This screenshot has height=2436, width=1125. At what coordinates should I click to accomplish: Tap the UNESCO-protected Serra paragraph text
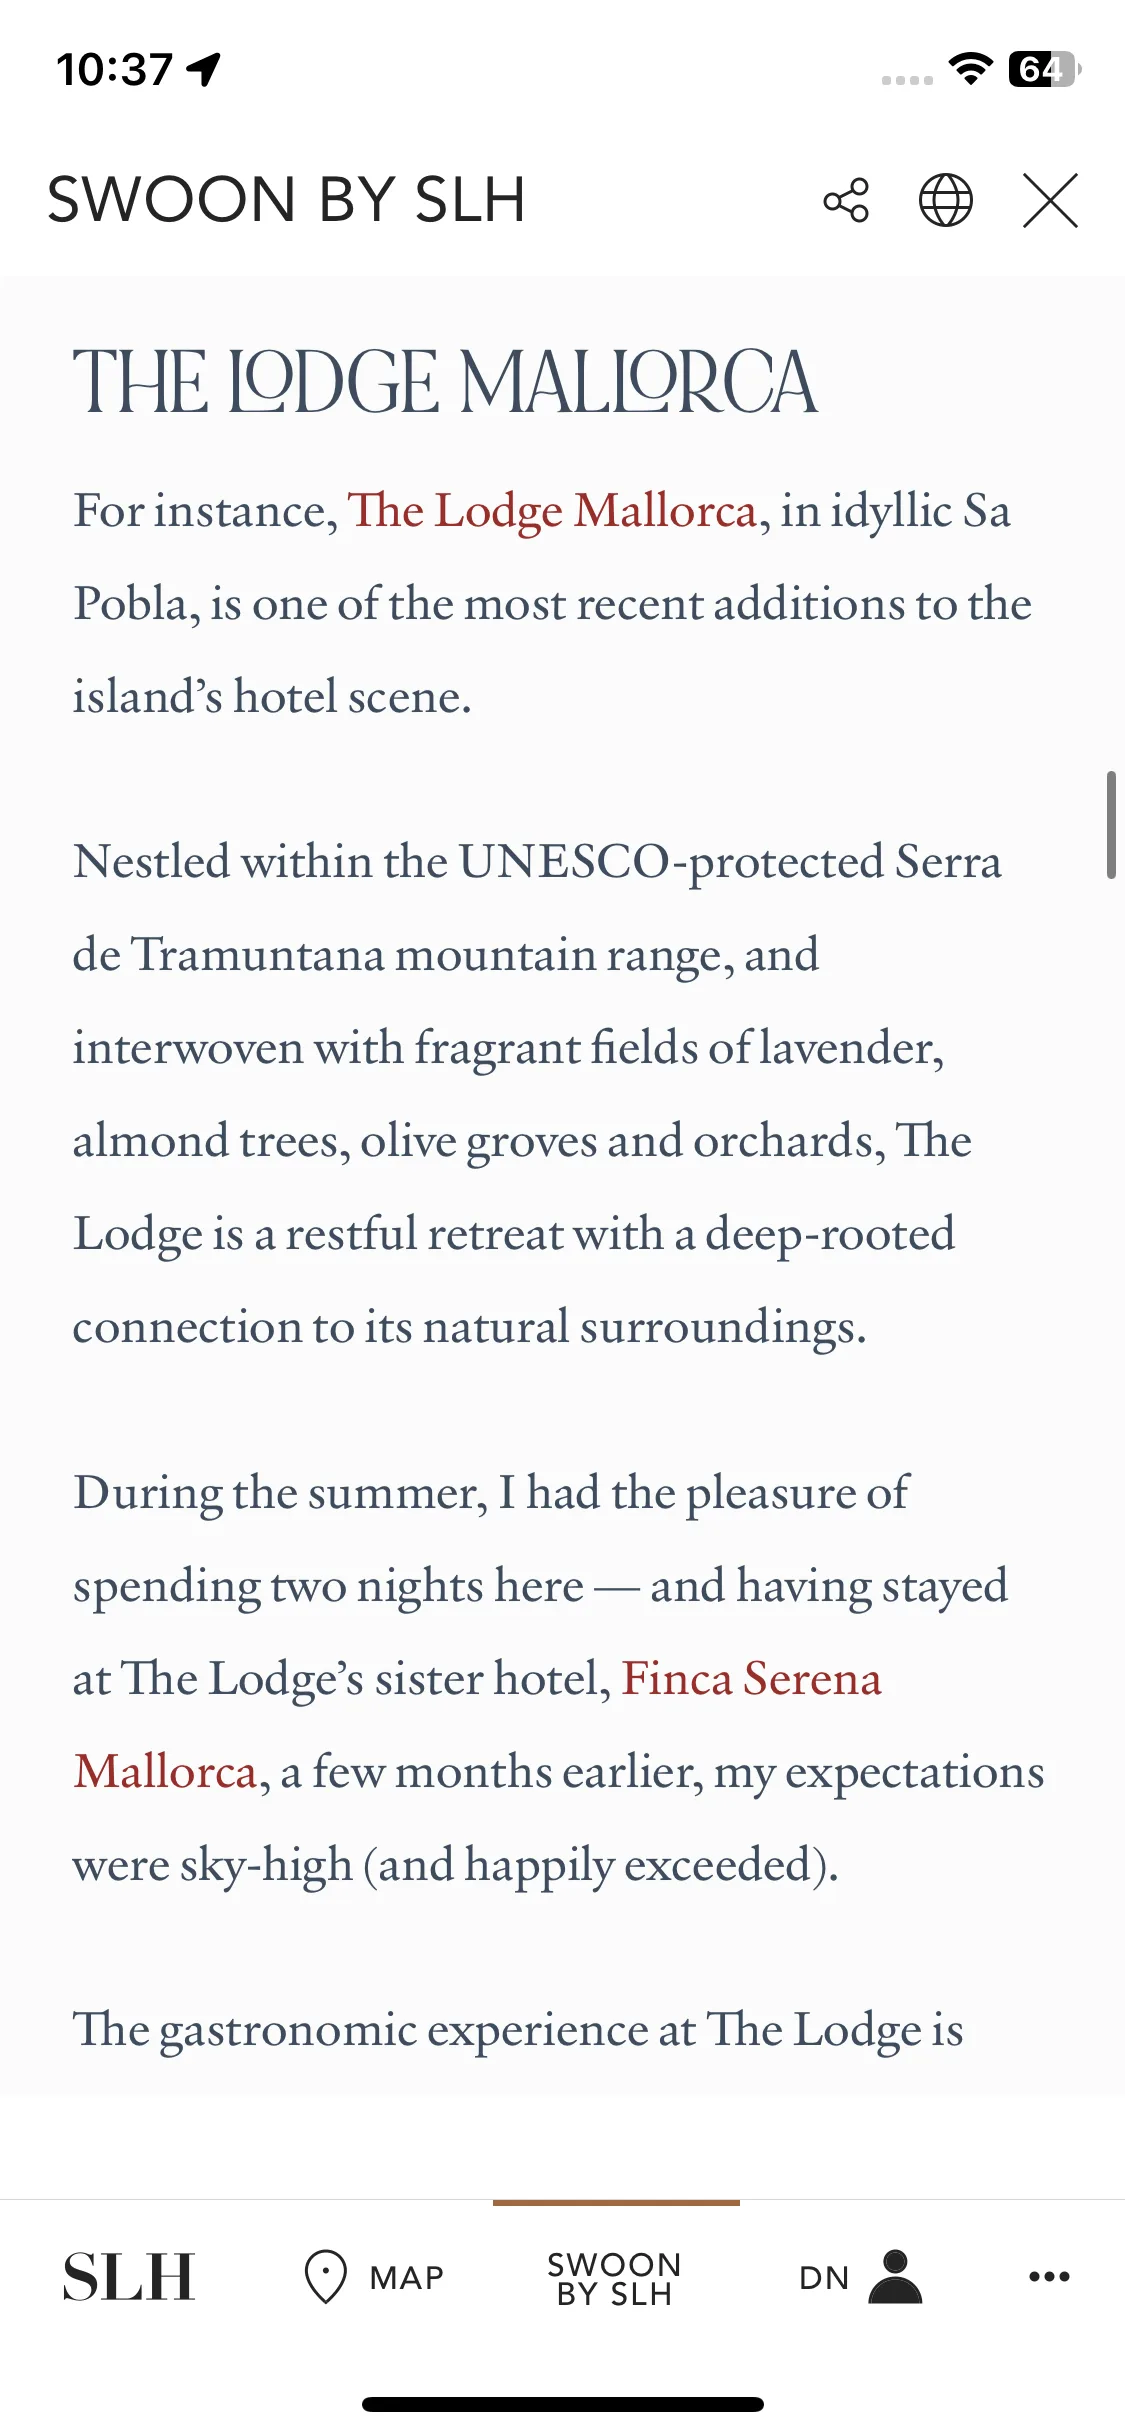tap(538, 1094)
